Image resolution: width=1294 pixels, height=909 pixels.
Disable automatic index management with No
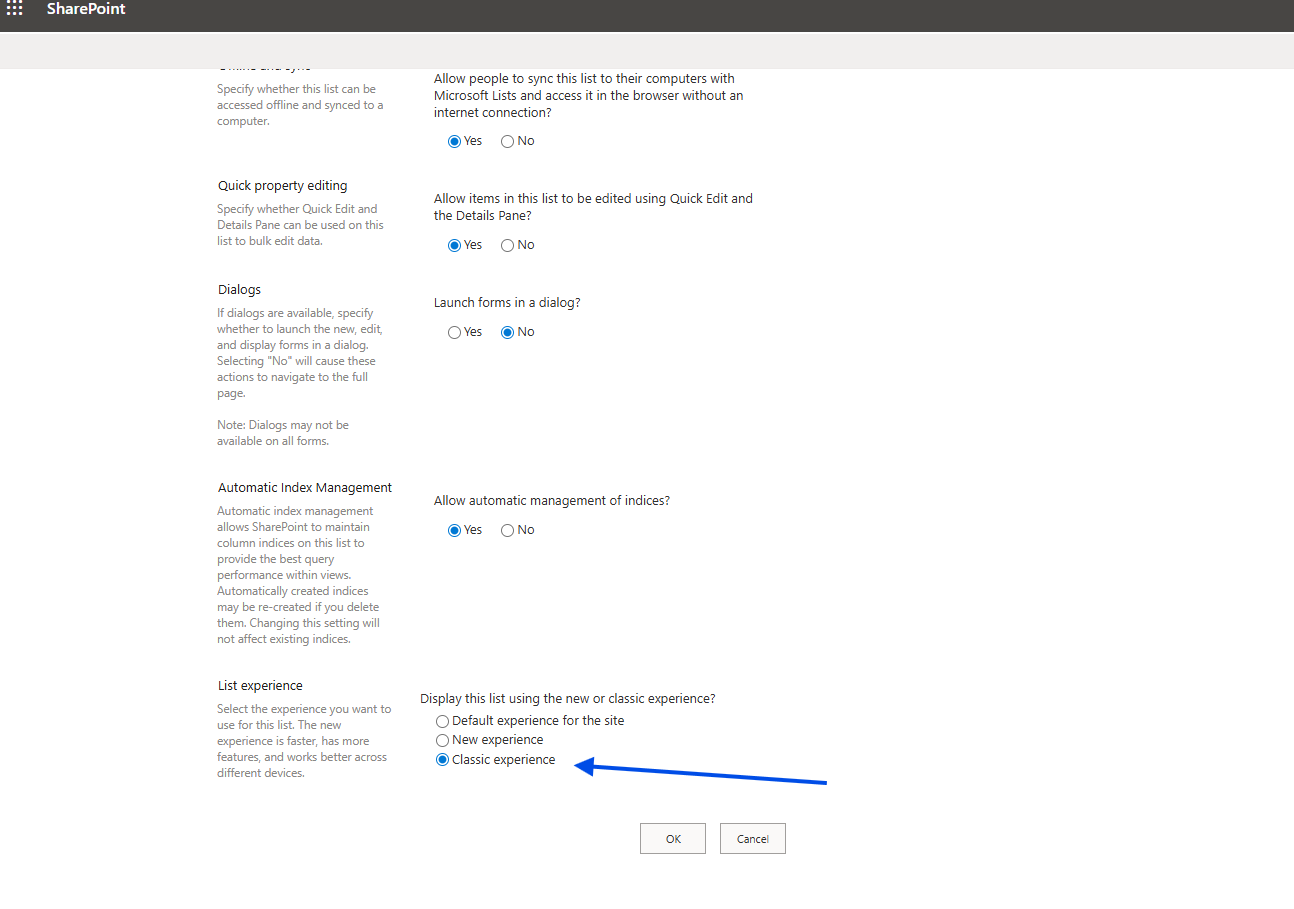[508, 531]
